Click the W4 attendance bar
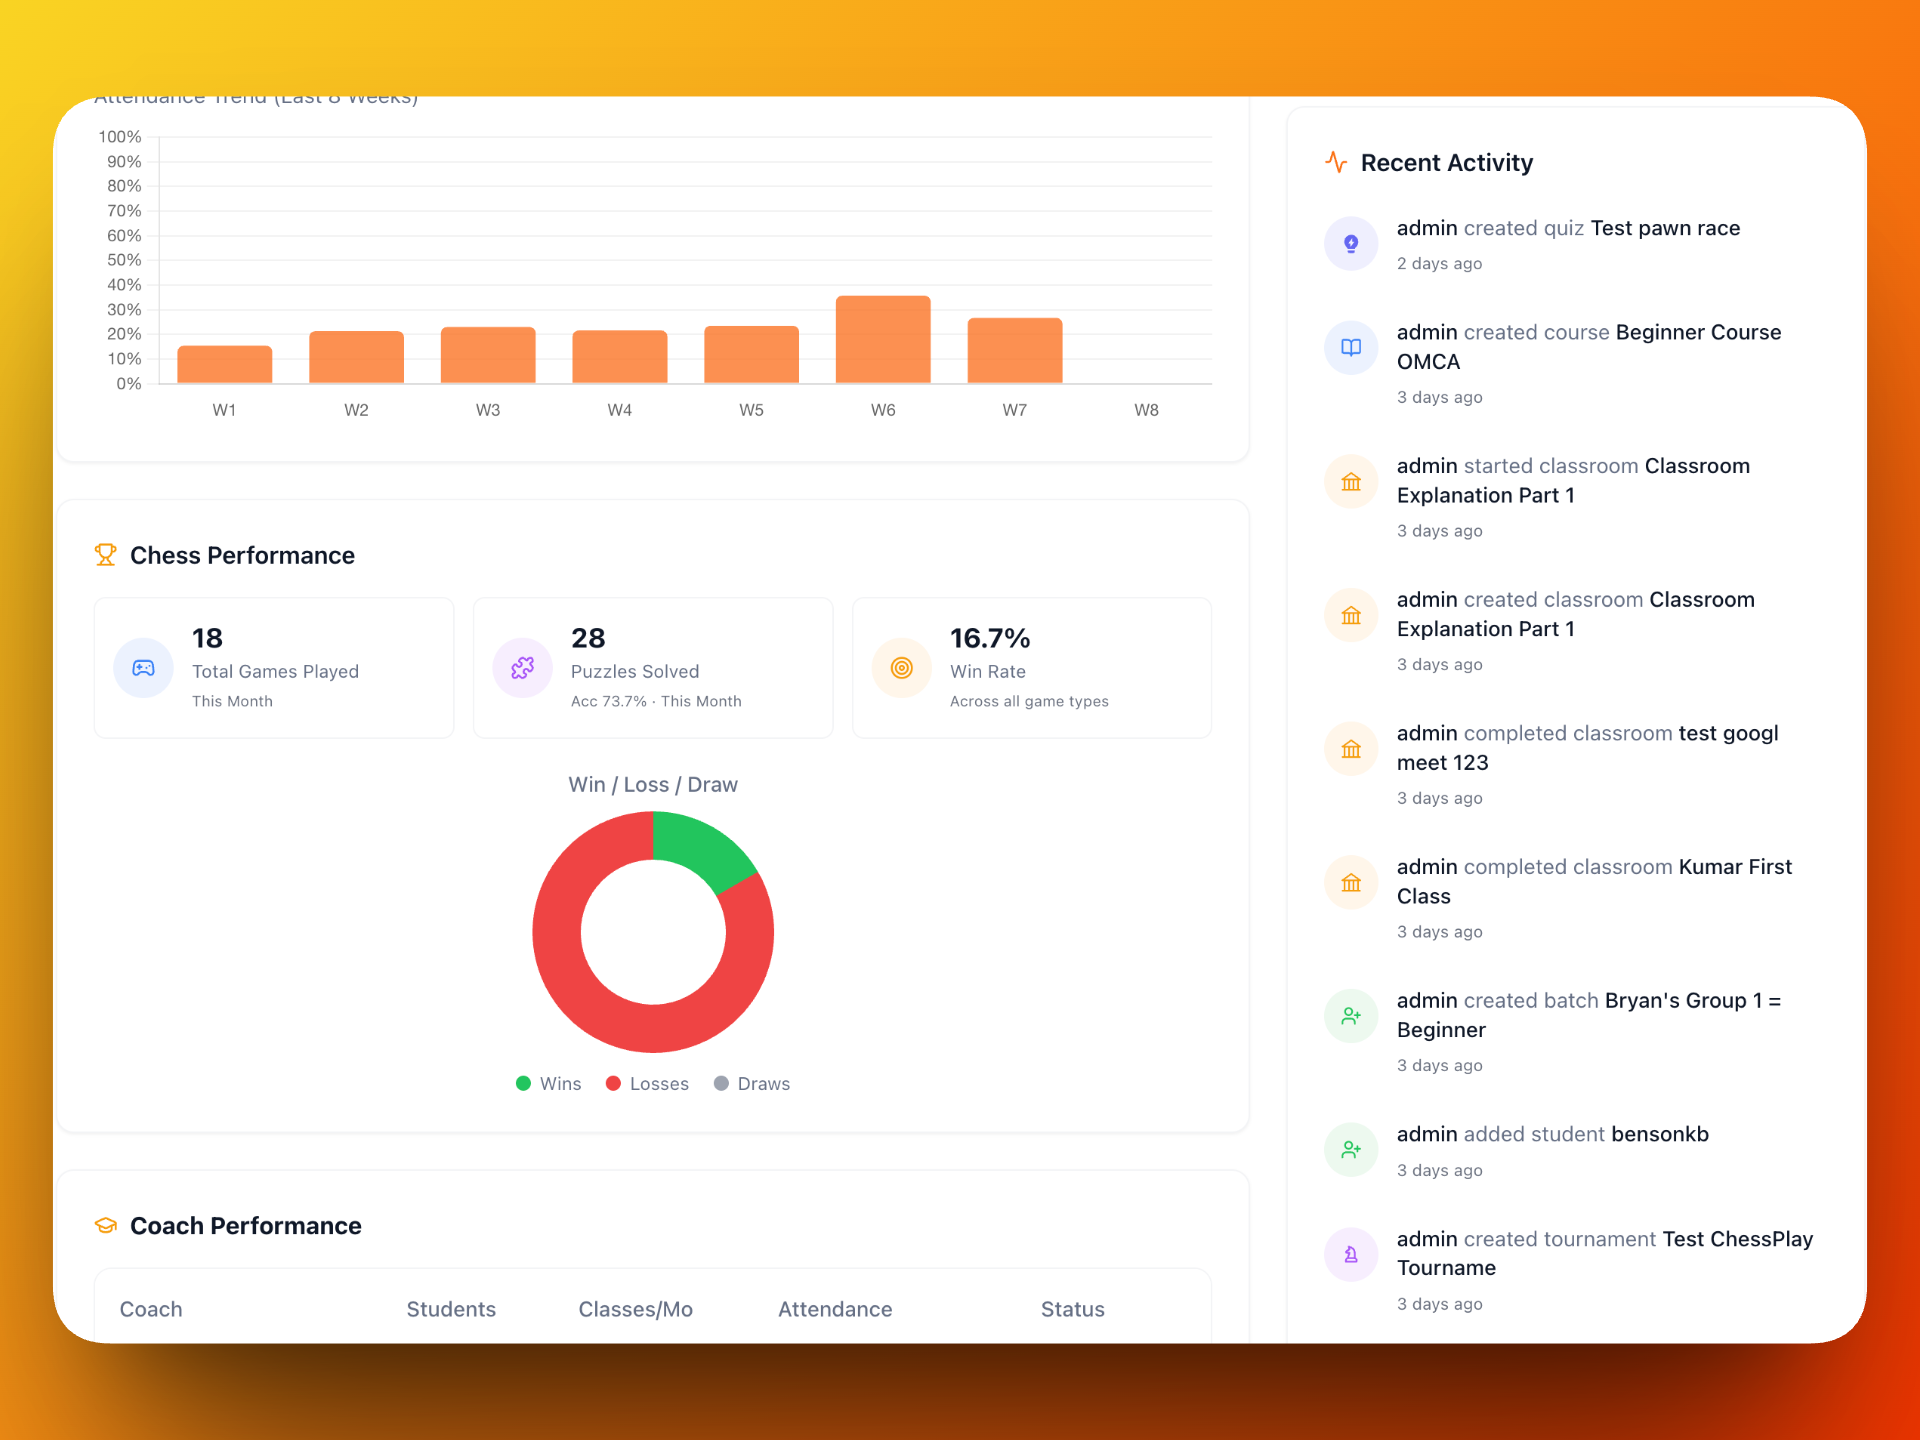The width and height of the screenshot is (1920, 1440). [x=620, y=357]
